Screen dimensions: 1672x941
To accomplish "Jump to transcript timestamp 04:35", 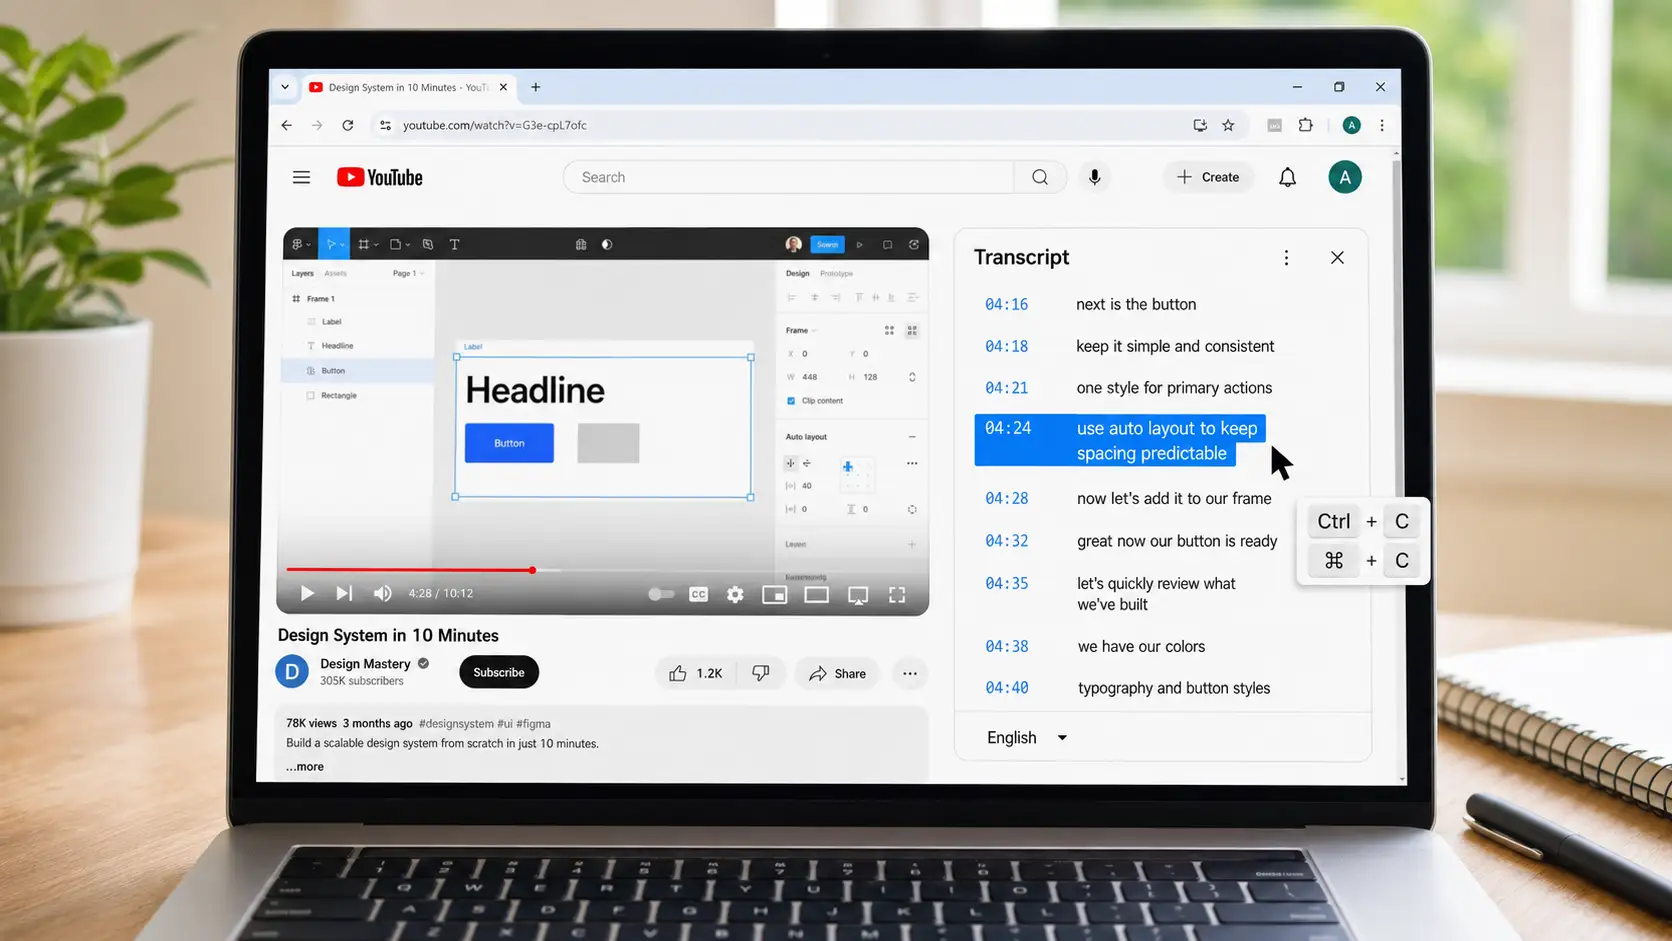I will [x=1006, y=584].
